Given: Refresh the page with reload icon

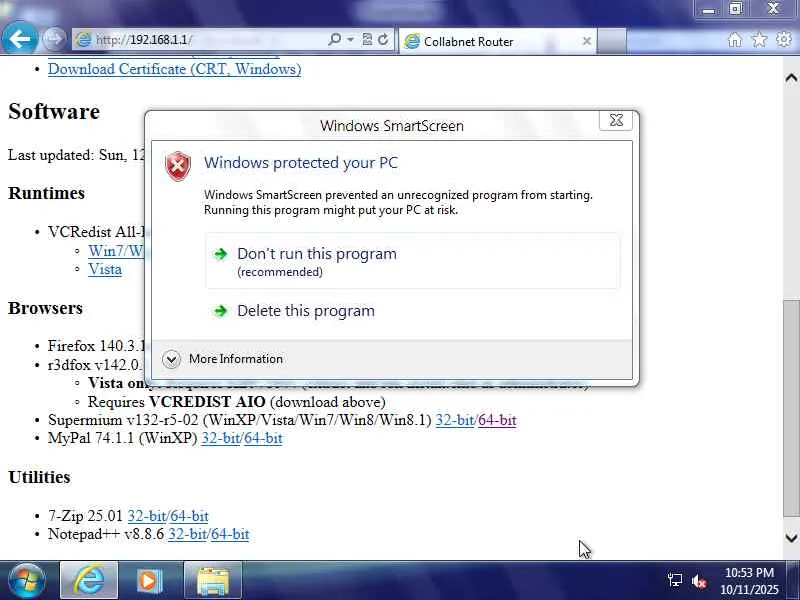Looking at the screenshot, I should (383, 39).
